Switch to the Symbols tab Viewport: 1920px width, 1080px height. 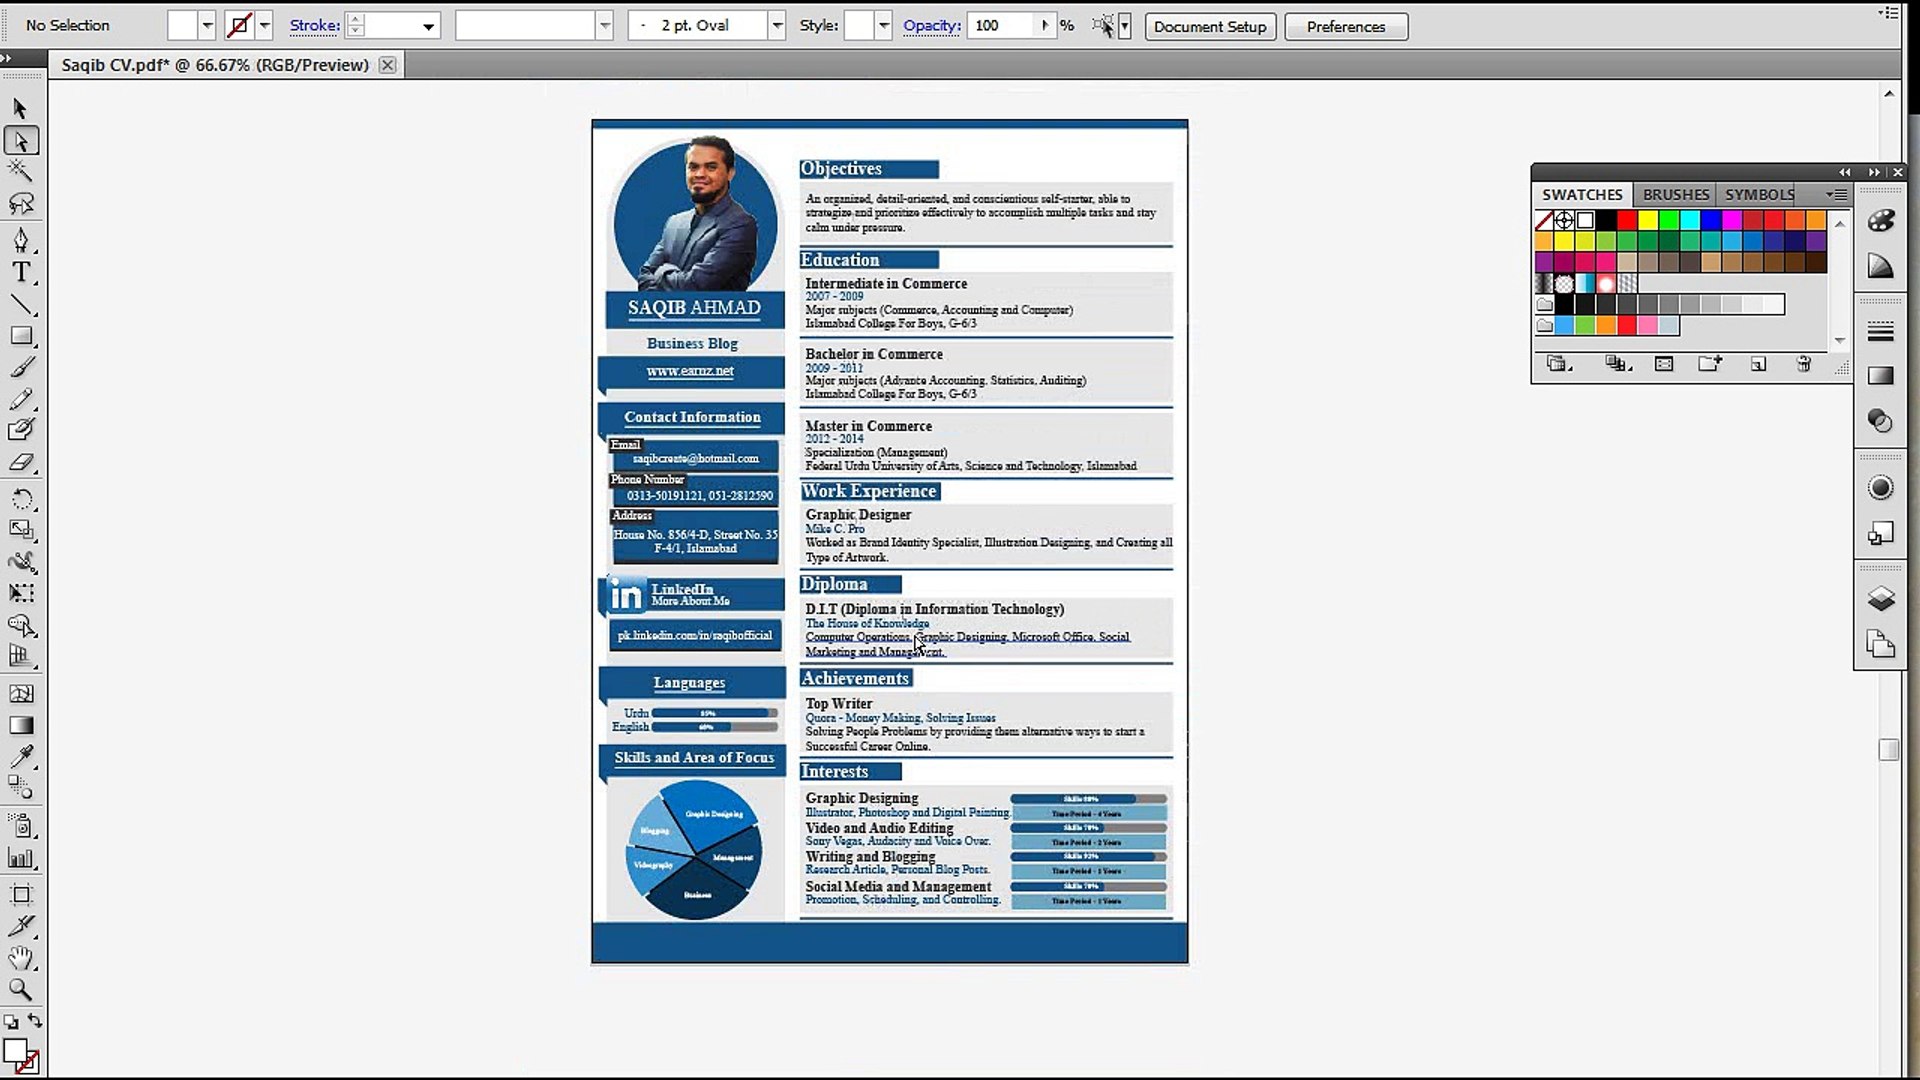pyautogui.click(x=1759, y=195)
